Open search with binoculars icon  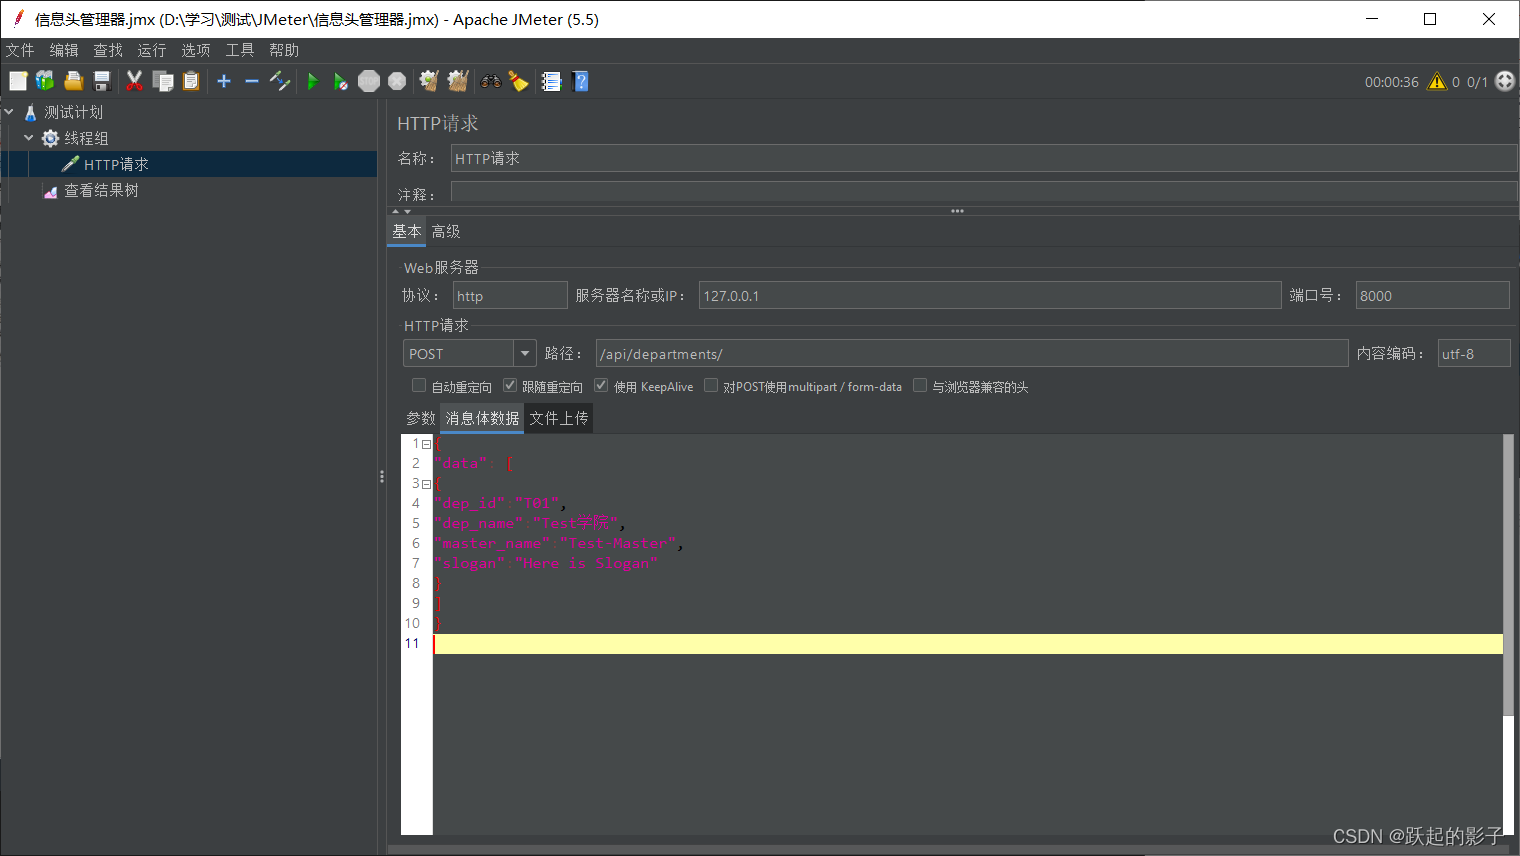click(x=490, y=81)
